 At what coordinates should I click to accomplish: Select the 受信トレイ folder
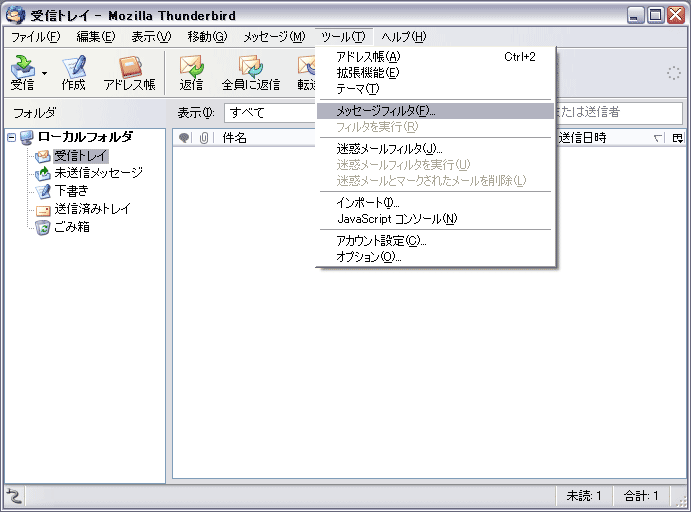pyautogui.click(x=81, y=156)
